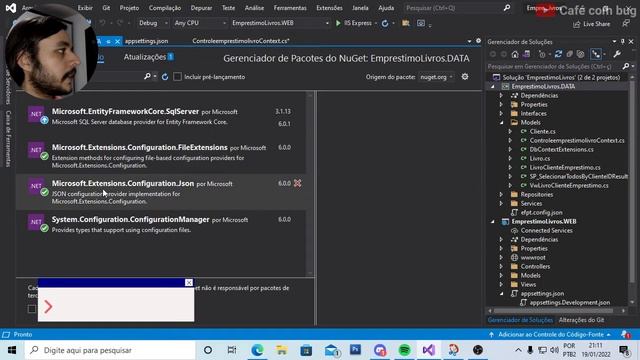Expand the Repositories folder
This screenshot has height=360, width=640.
(x=501, y=195)
